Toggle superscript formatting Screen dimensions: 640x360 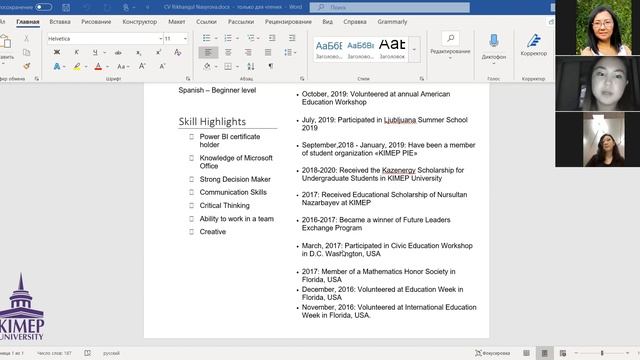[x=158, y=52]
